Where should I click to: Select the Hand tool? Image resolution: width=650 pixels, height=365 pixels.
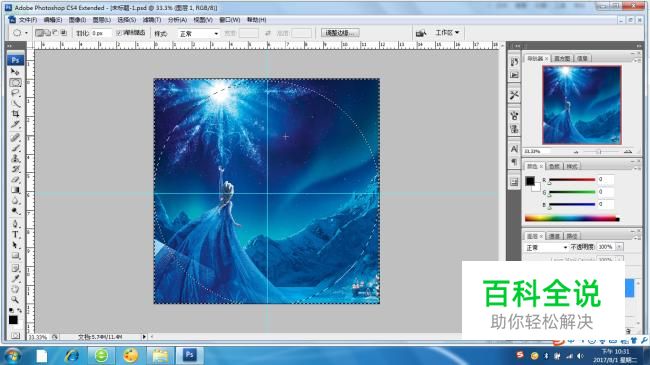pyautogui.click(x=15, y=289)
